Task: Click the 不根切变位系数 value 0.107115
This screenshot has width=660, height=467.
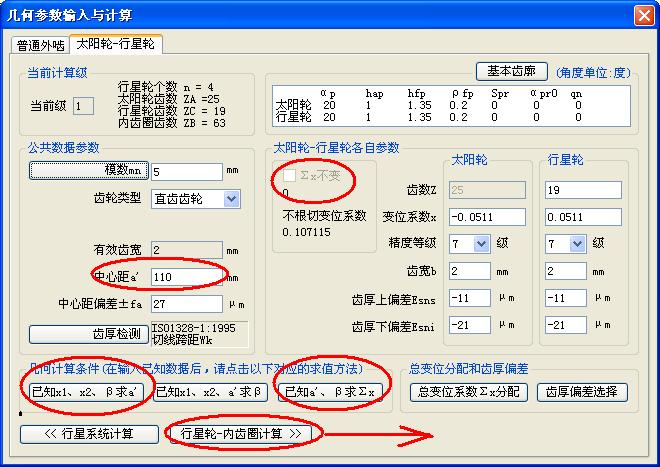Action: (306, 232)
